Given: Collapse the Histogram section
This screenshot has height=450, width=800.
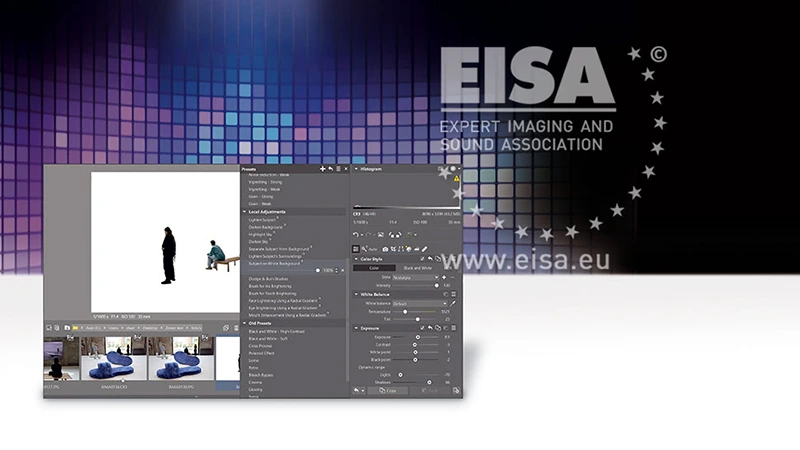Looking at the screenshot, I should (356, 169).
